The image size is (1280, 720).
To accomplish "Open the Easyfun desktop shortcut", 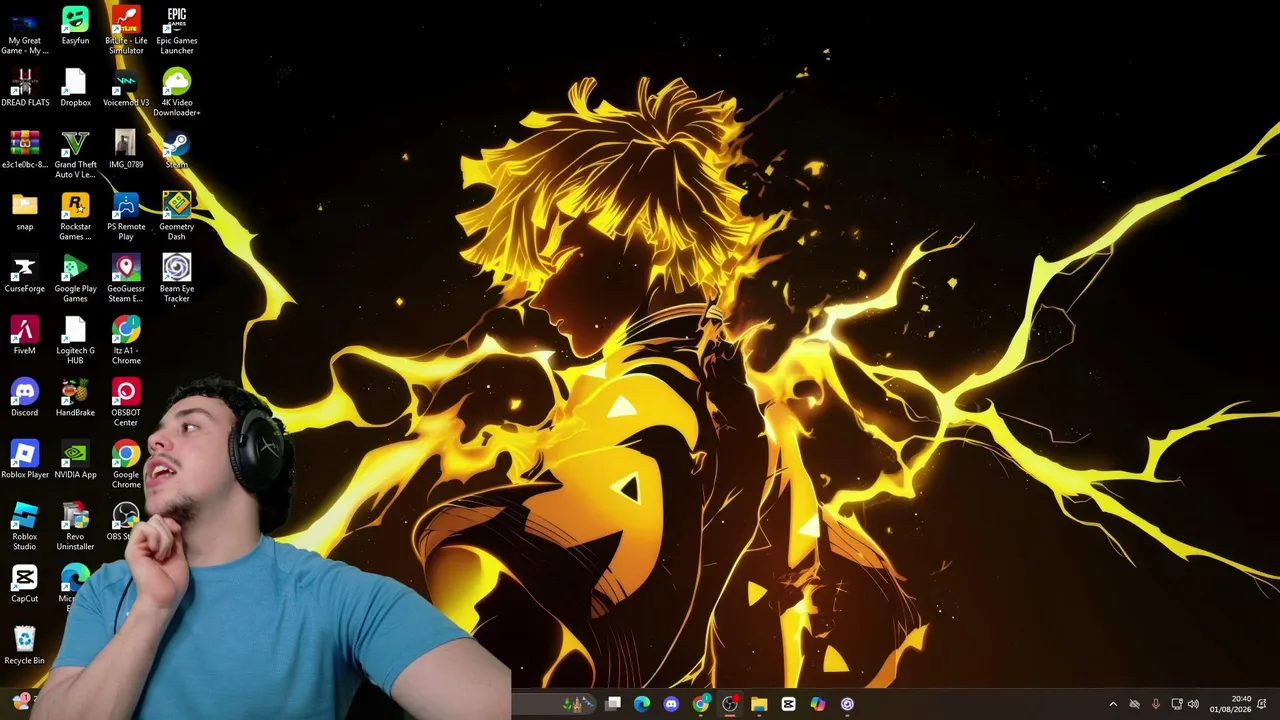I will pyautogui.click(x=75, y=25).
